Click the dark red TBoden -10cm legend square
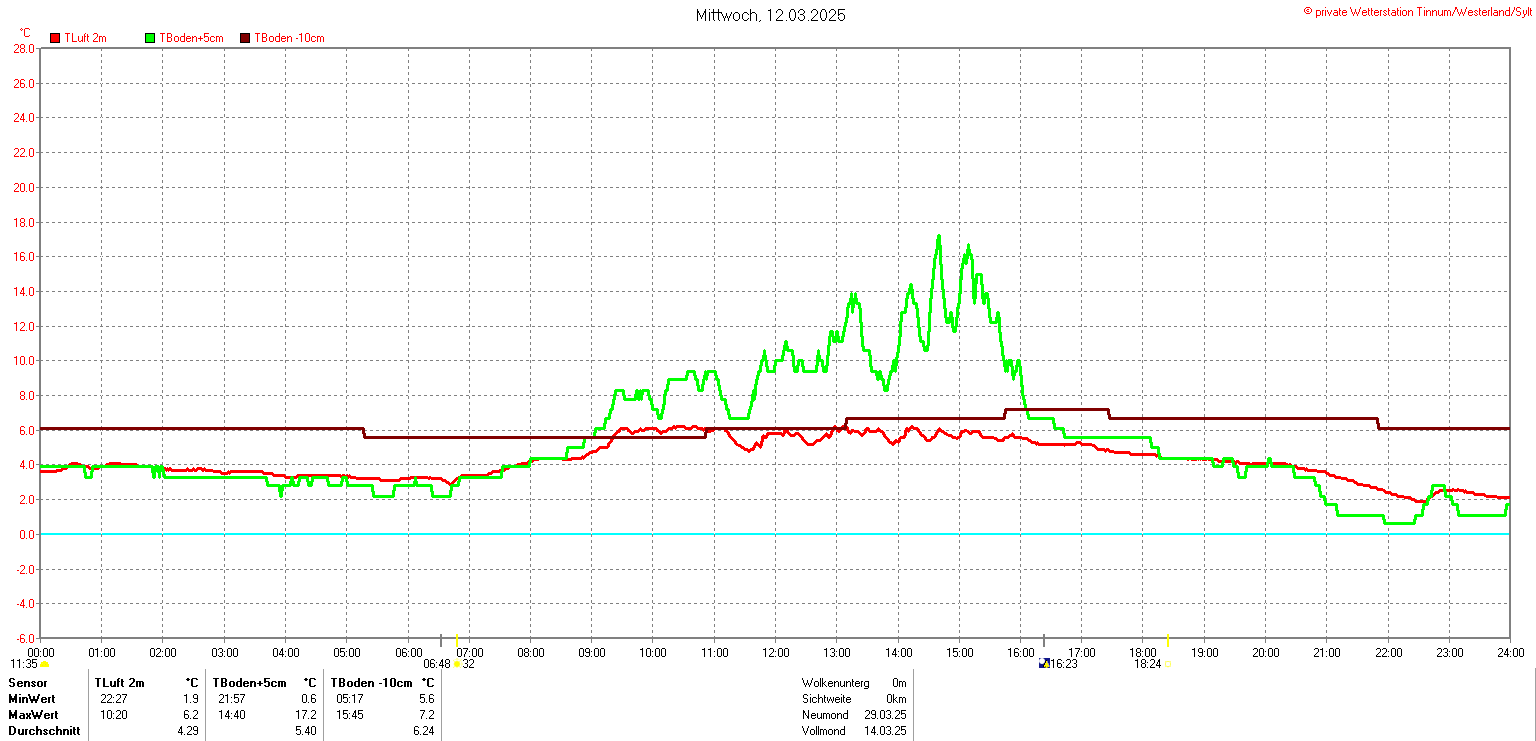Screen dimensions: 1536x741 245,38
